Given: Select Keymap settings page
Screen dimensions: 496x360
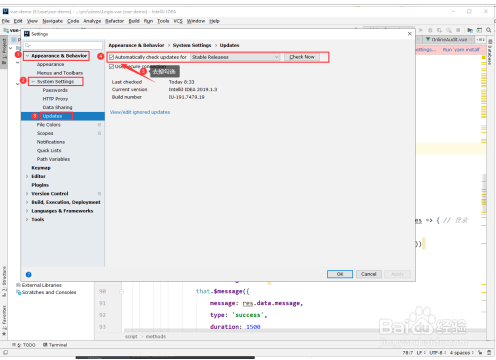Looking at the screenshot, I should (41, 168).
